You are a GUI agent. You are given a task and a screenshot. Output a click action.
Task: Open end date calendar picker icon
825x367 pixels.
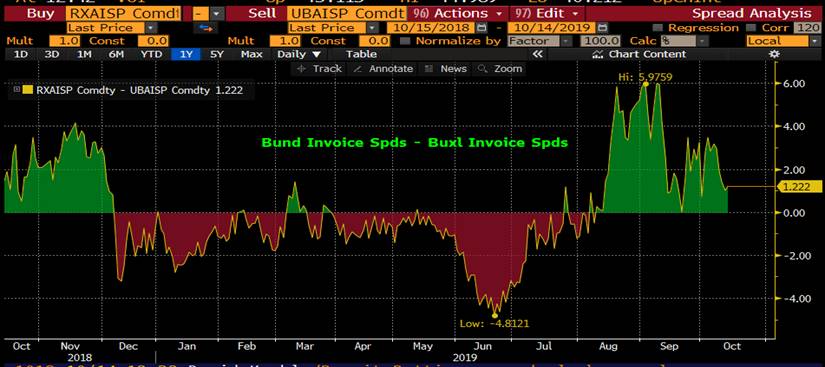(x=603, y=27)
